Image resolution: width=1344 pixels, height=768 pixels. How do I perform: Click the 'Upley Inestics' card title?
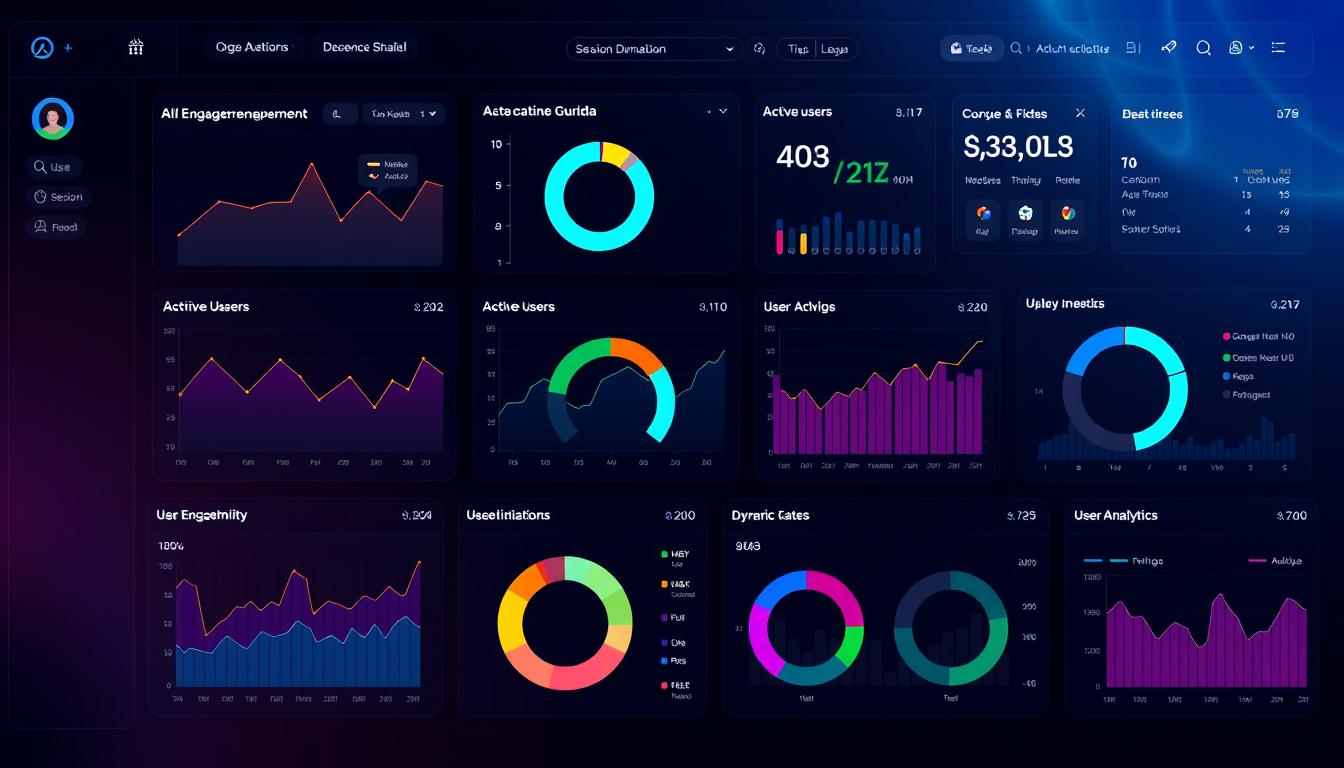pos(1065,304)
